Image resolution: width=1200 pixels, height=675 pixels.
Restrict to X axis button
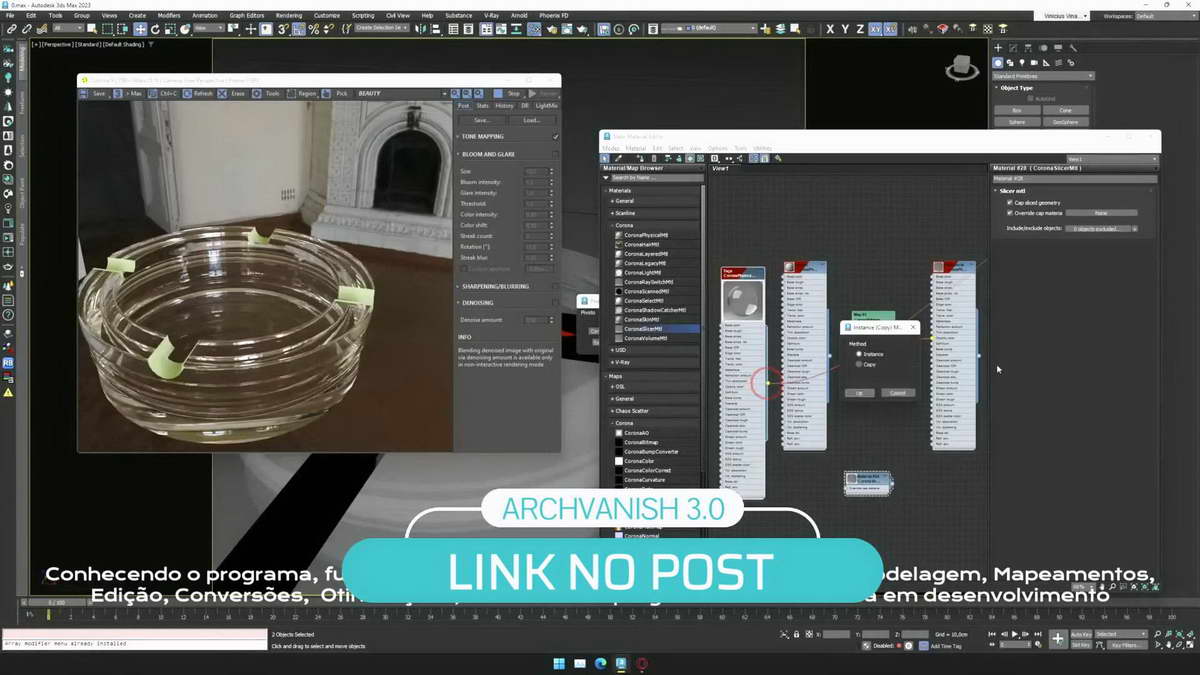[830, 29]
